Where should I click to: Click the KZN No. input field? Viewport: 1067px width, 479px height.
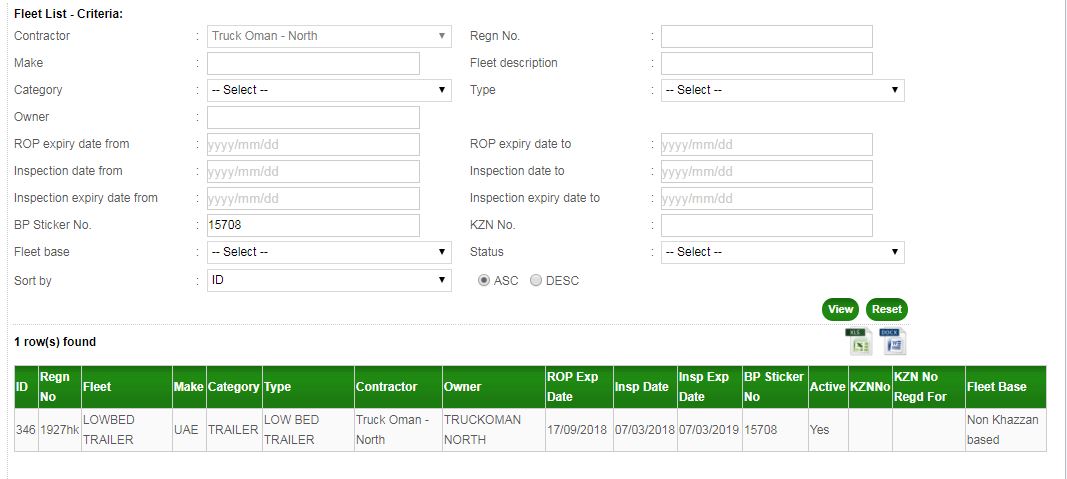pos(766,225)
